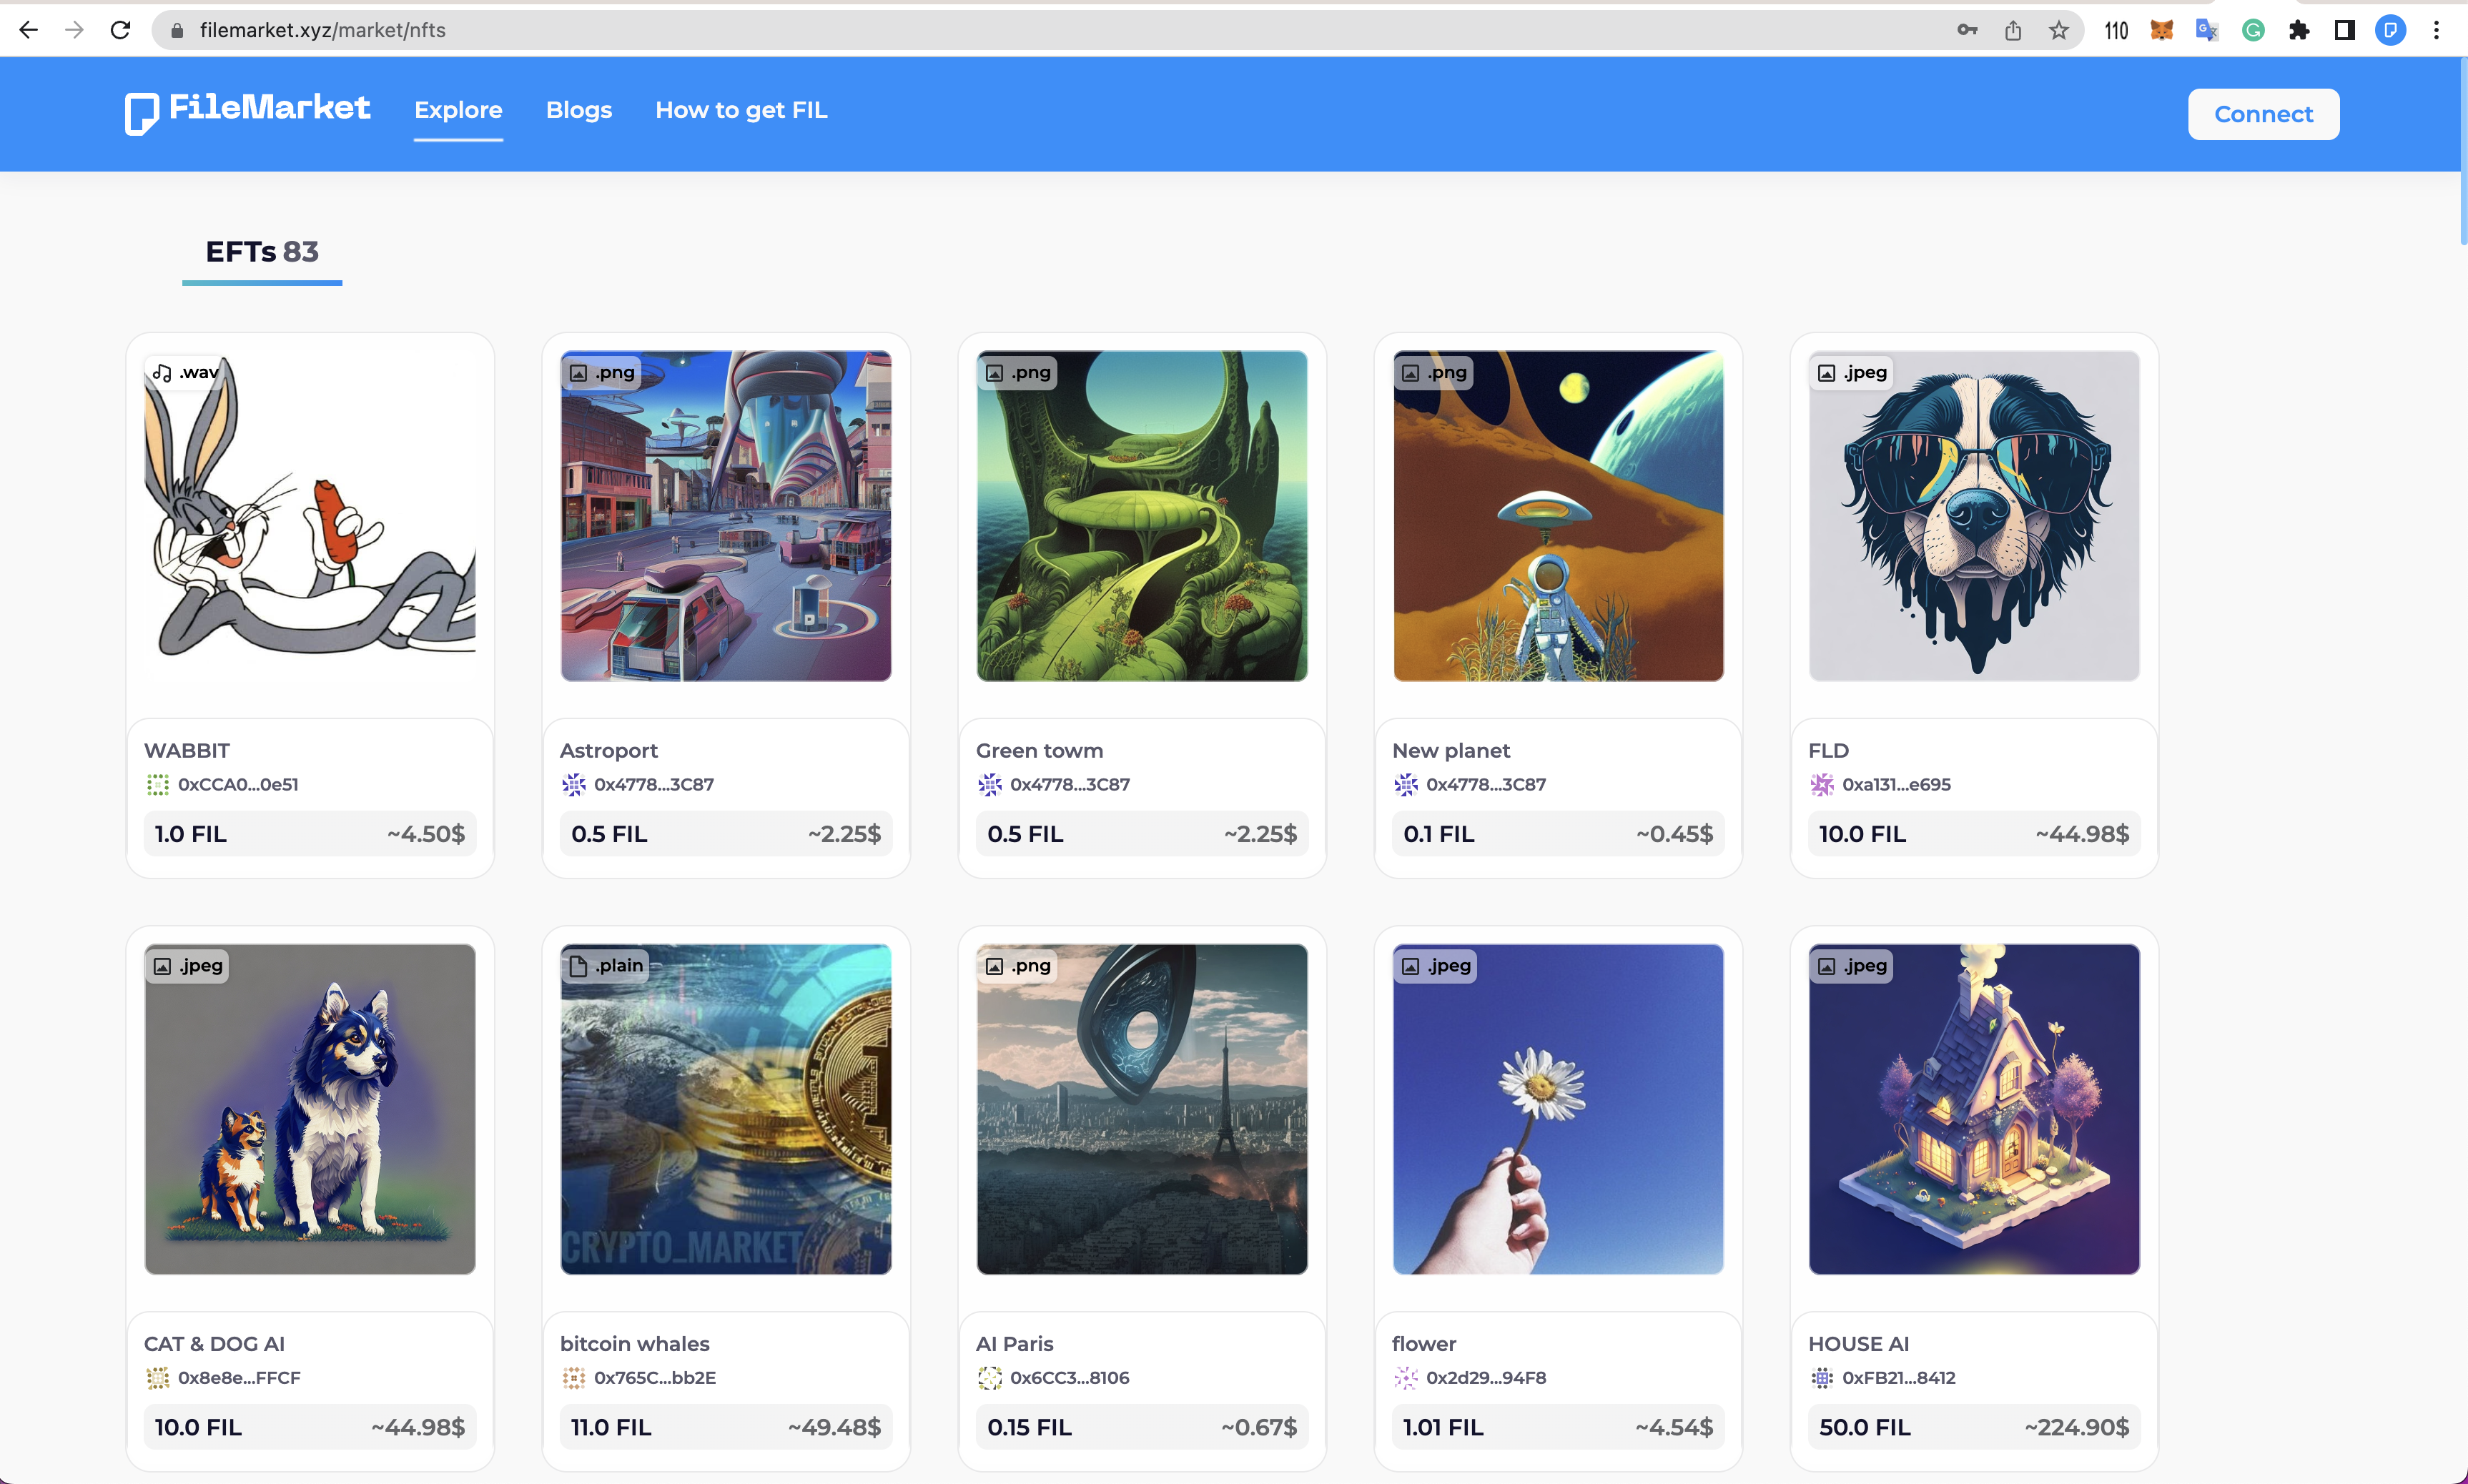Bookmark this page with the star icon
The width and height of the screenshot is (2468, 1484).
pos(2059,31)
